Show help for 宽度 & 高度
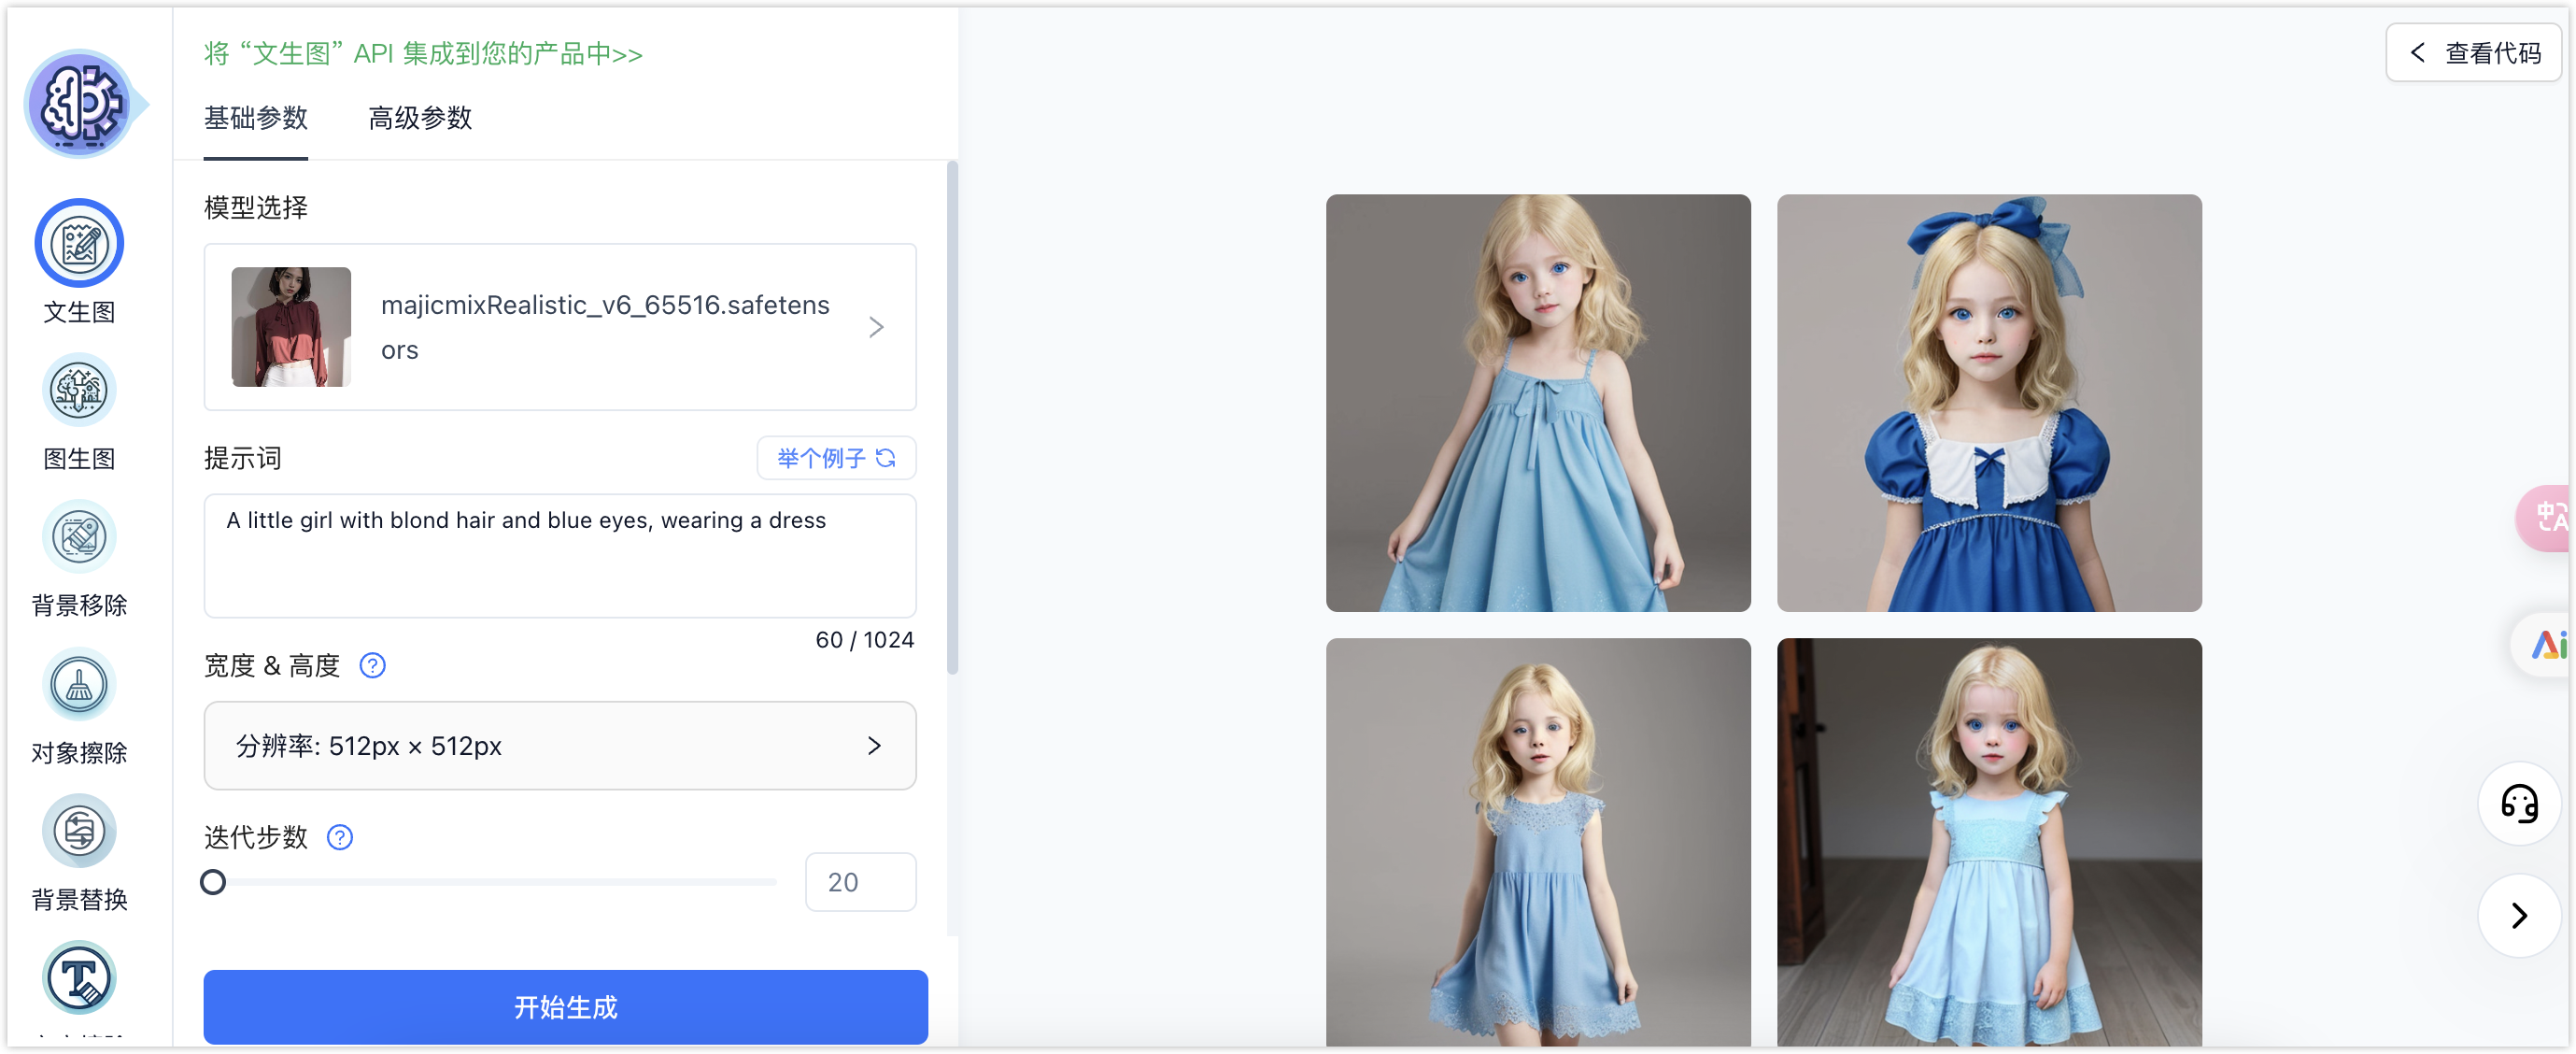This screenshot has width=2576, height=1054. [x=372, y=665]
